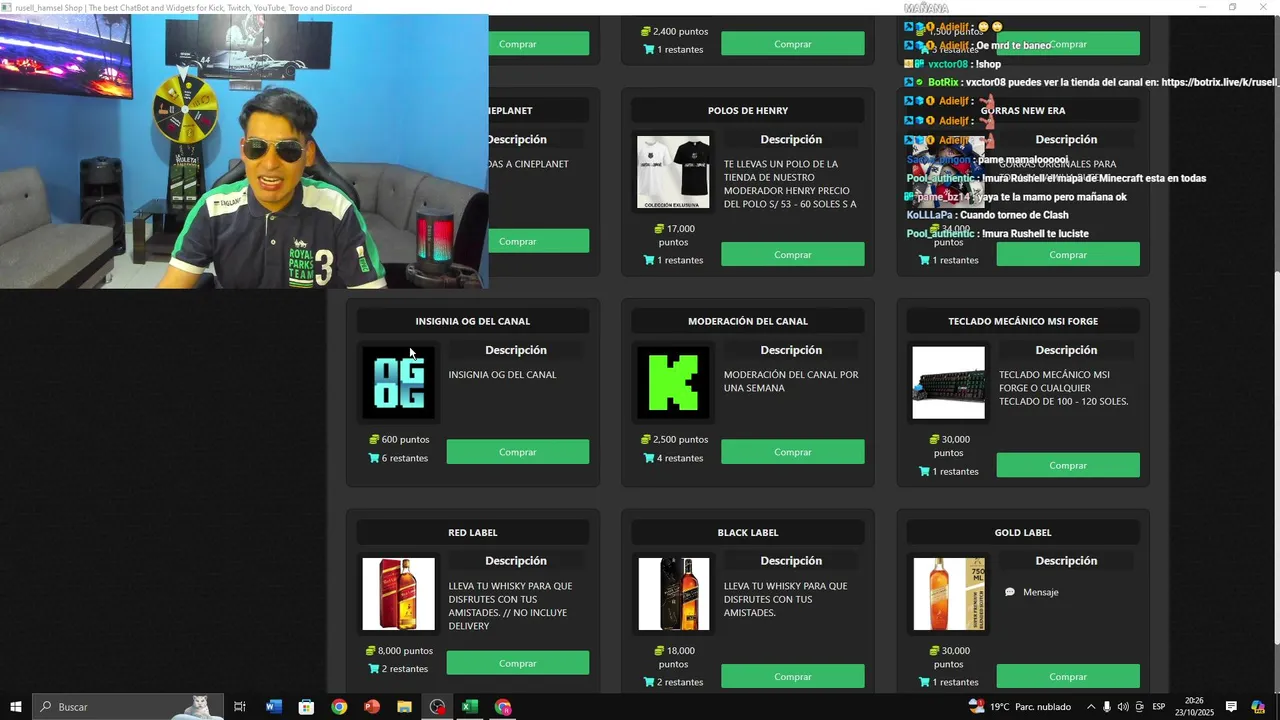
Task: Click the 'RED LABEL' card title
Action: 473,533
